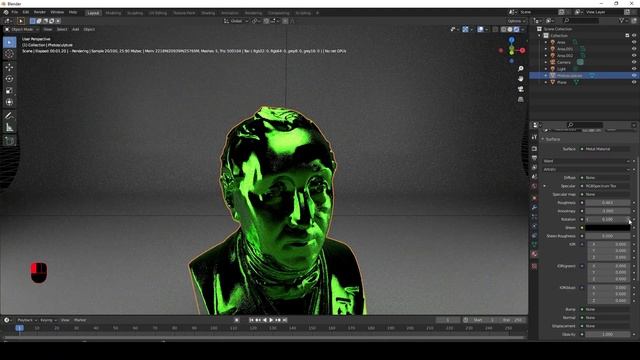
Task: Toggle viewport overlays button
Action: [481, 29]
